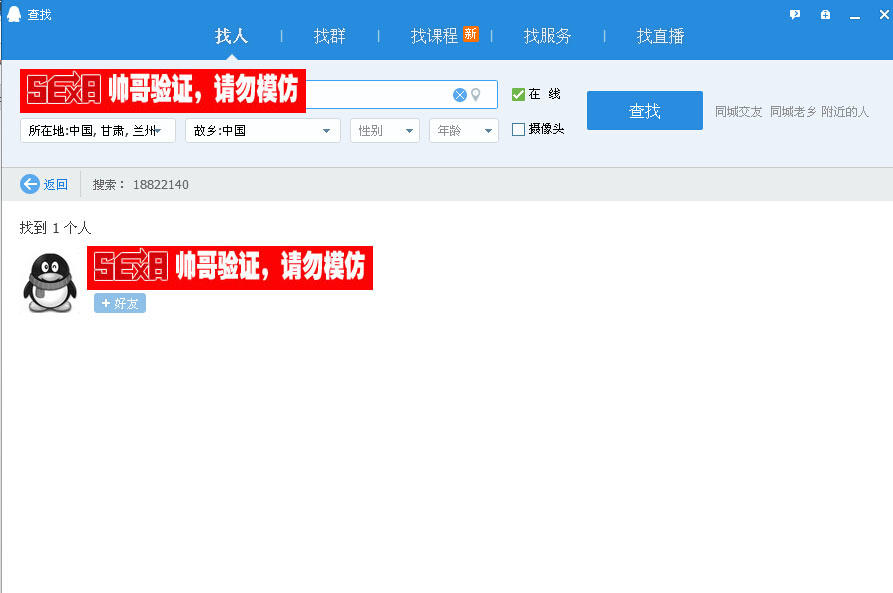Switch to the 找服务 tab

[546, 35]
